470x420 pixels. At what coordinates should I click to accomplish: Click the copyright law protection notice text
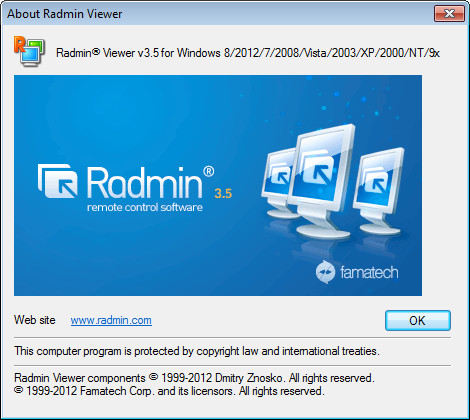[x=197, y=351]
